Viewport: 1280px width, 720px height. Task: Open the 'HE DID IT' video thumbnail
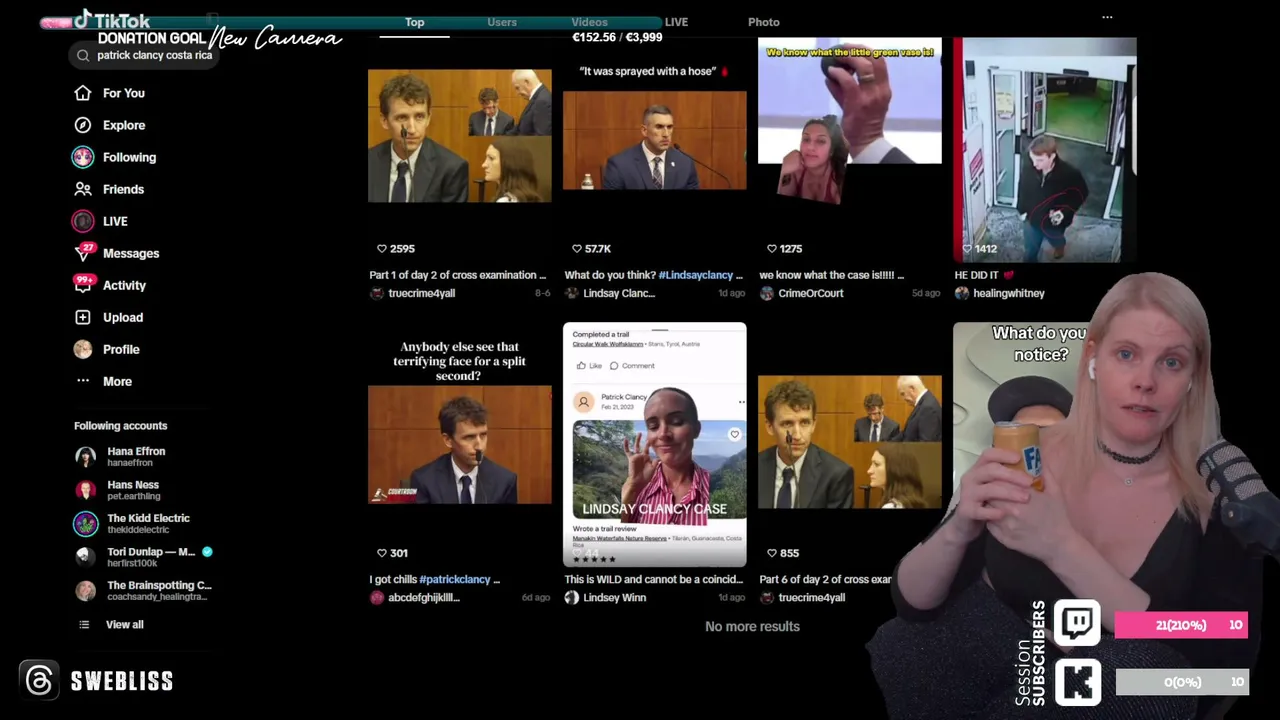coord(1044,150)
